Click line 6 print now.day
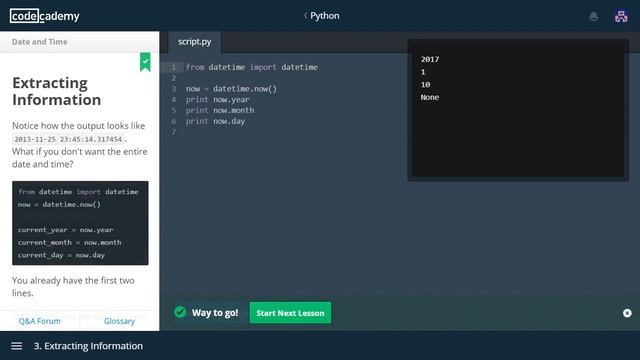 [215, 121]
